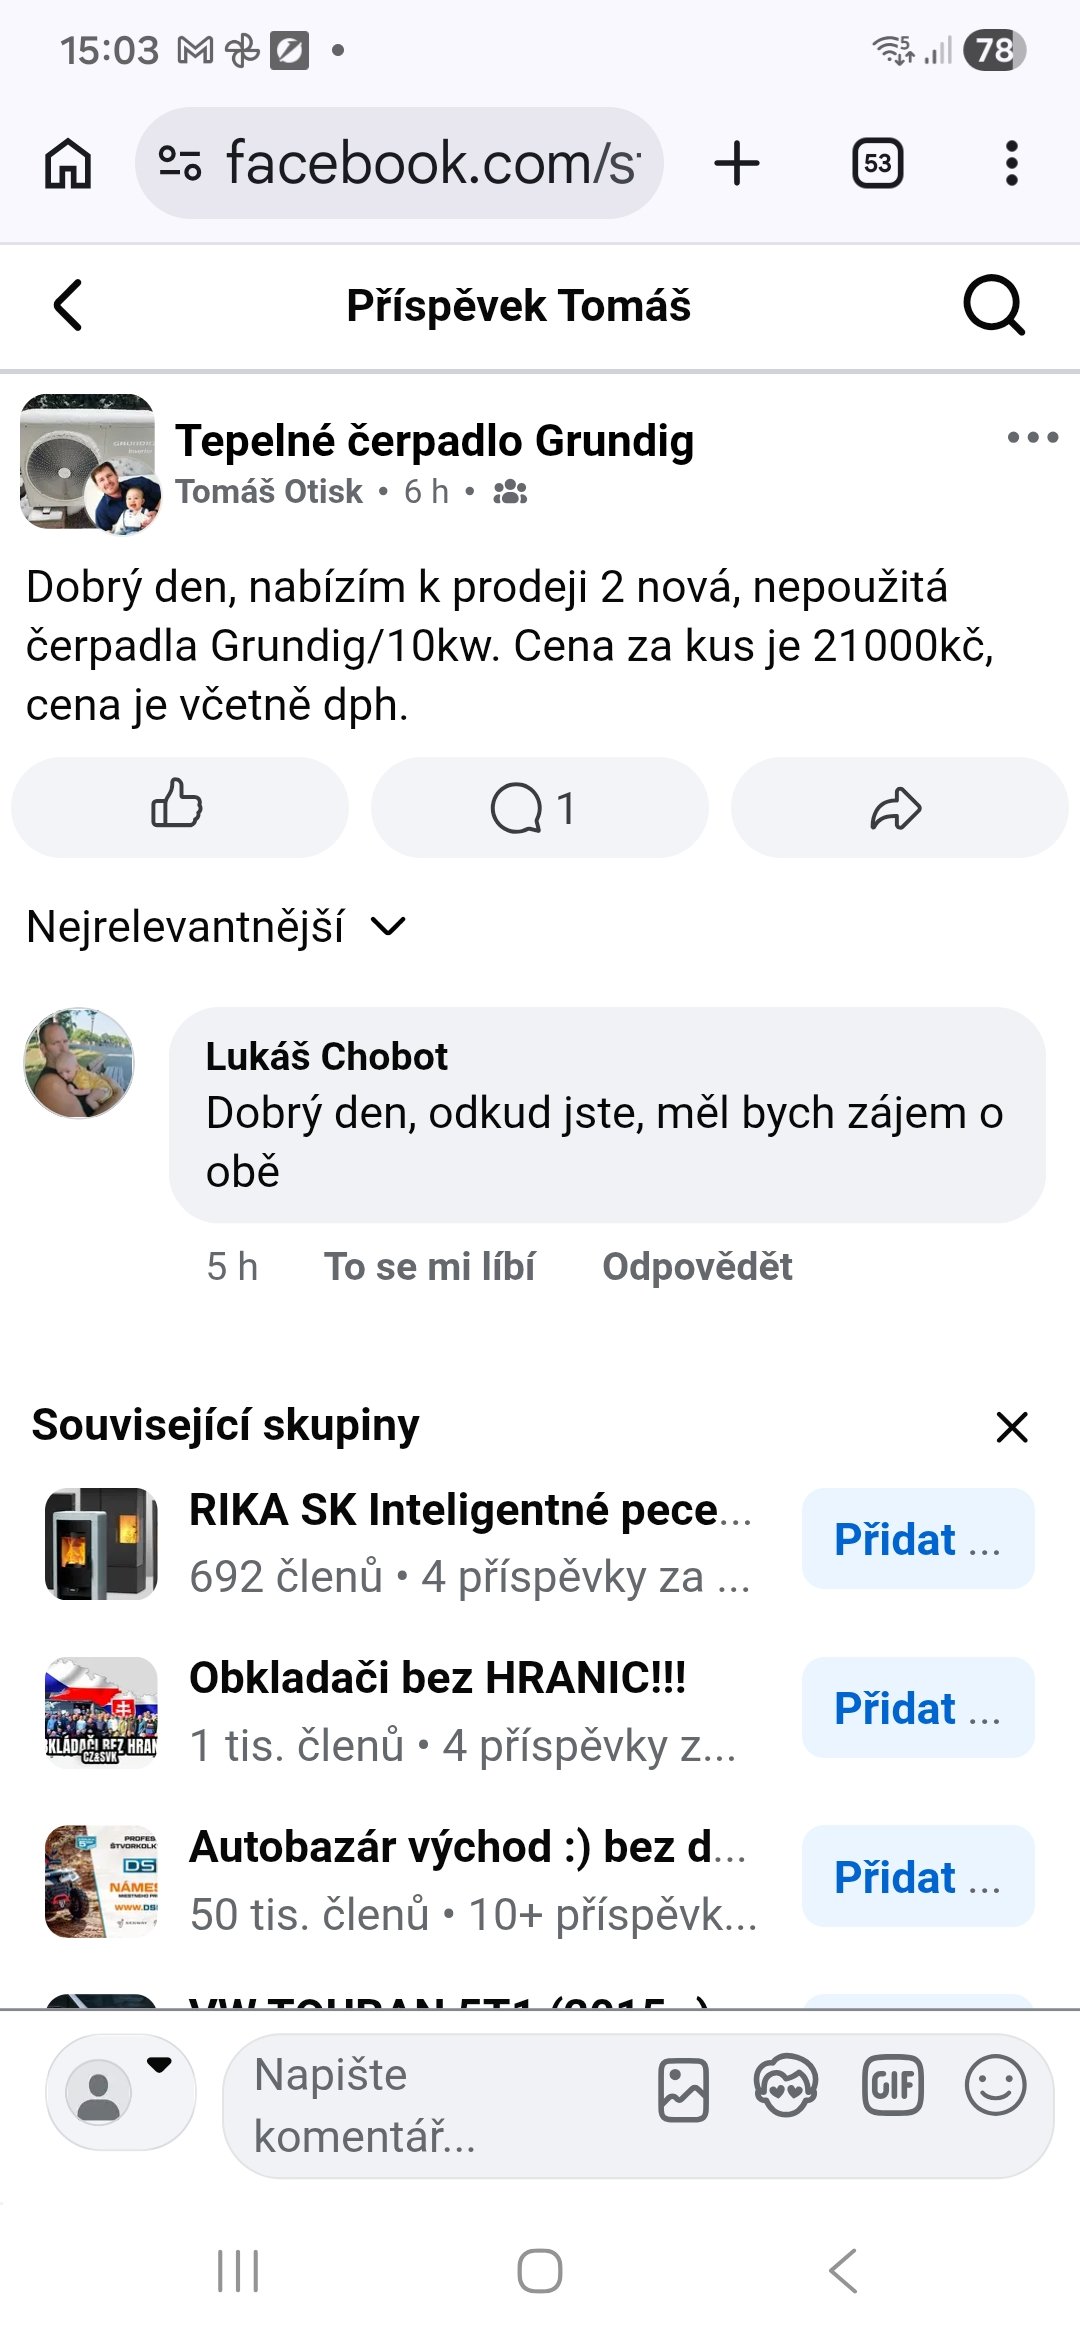Open the browser three-dot menu
The width and height of the screenshot is (1080, 2340).
coord(1012,163)
